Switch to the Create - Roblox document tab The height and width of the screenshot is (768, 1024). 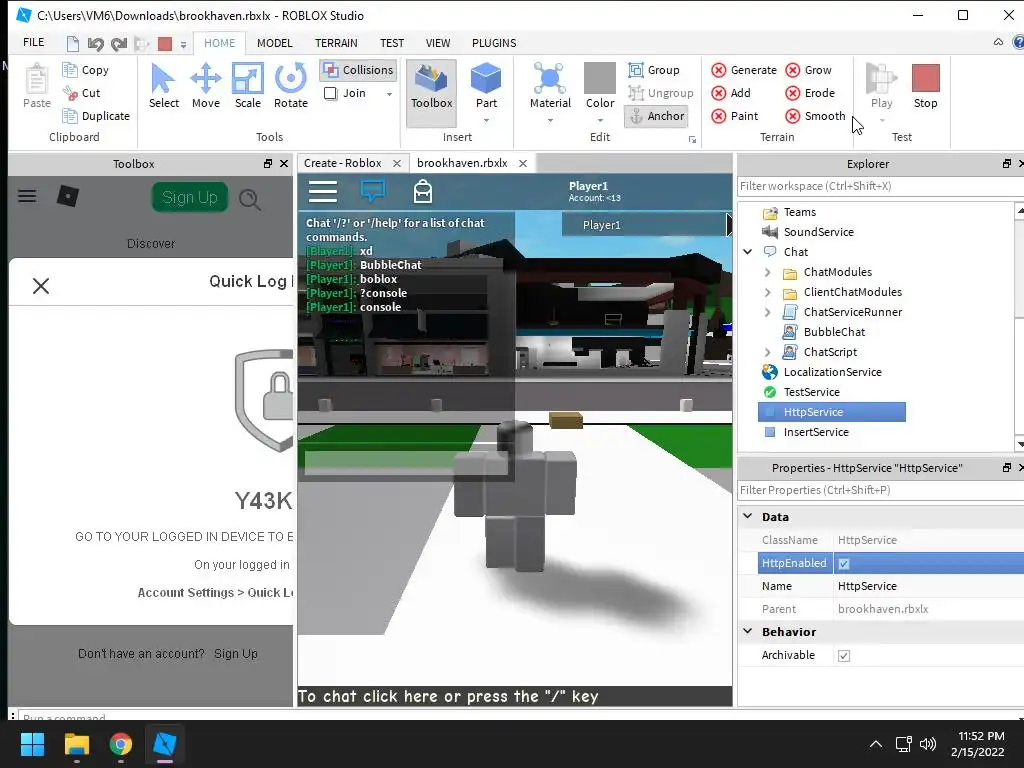point(343,163)
